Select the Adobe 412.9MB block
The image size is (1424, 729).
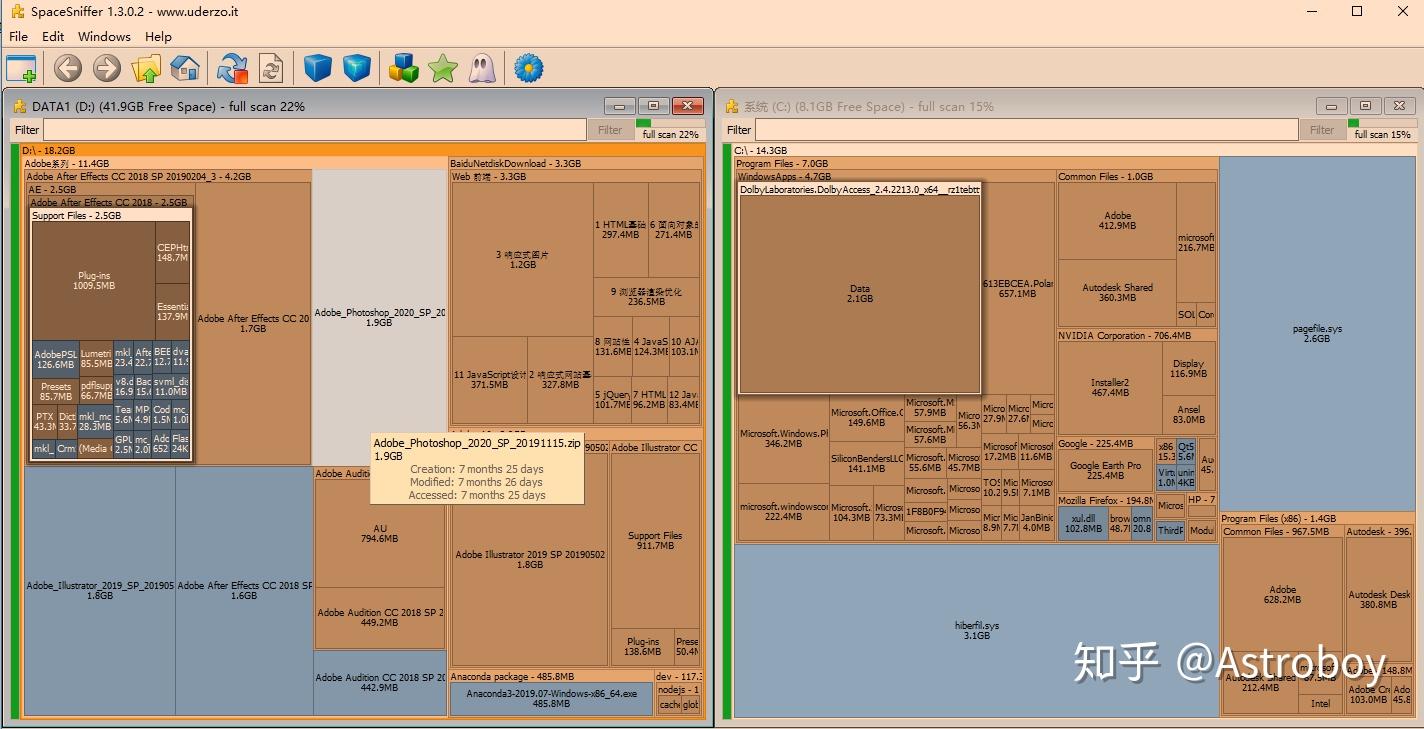tap(1117, 221)
